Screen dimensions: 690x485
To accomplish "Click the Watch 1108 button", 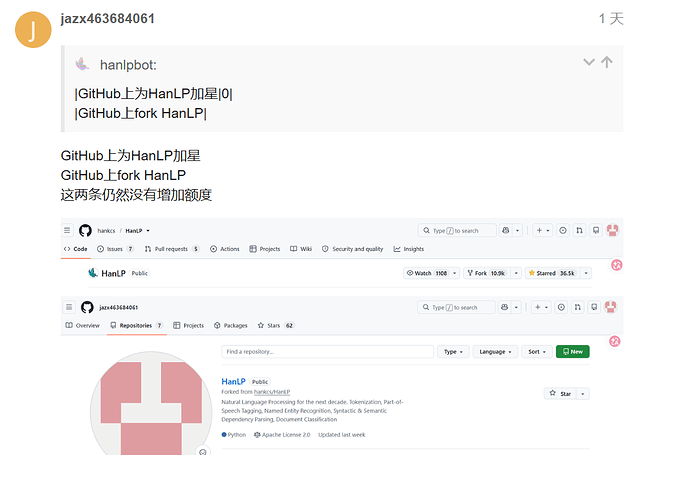I will point(426,273).
